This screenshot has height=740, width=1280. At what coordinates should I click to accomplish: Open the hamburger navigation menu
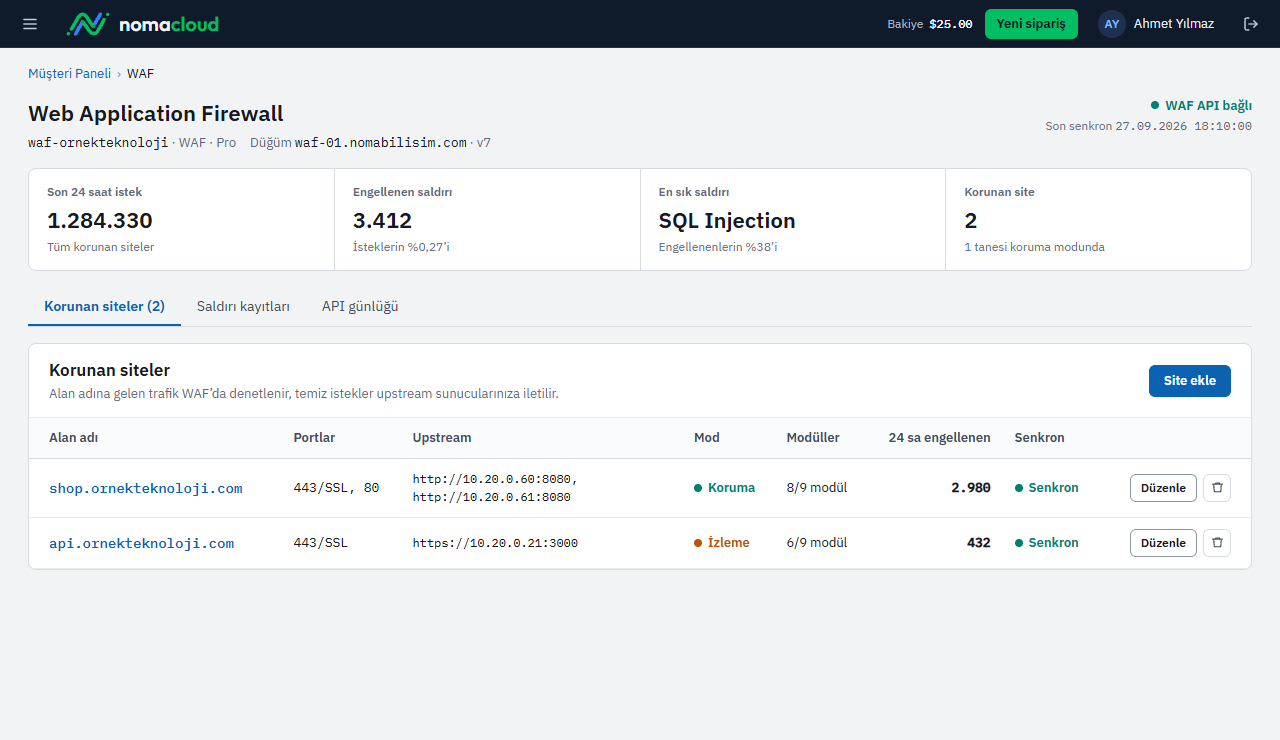30,24
